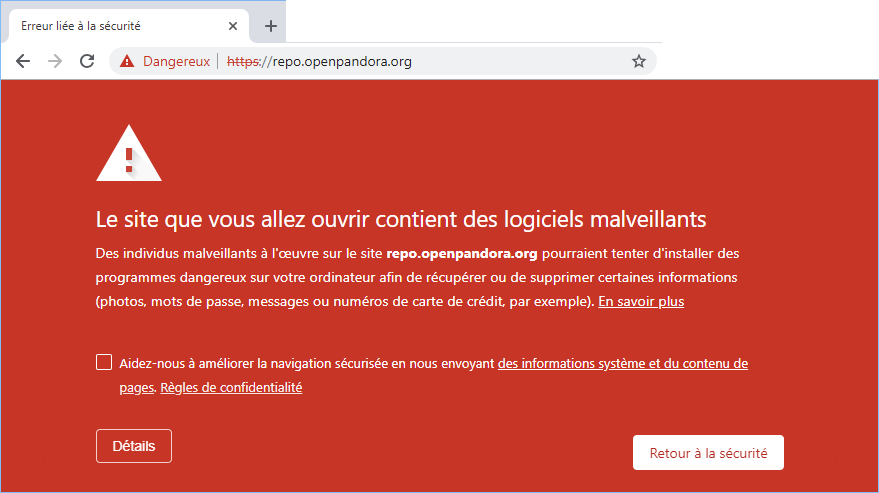The height and width of the screenshot is (493, 879).
Task: Expand the 'Détails' section
Action: coord(134,446)
